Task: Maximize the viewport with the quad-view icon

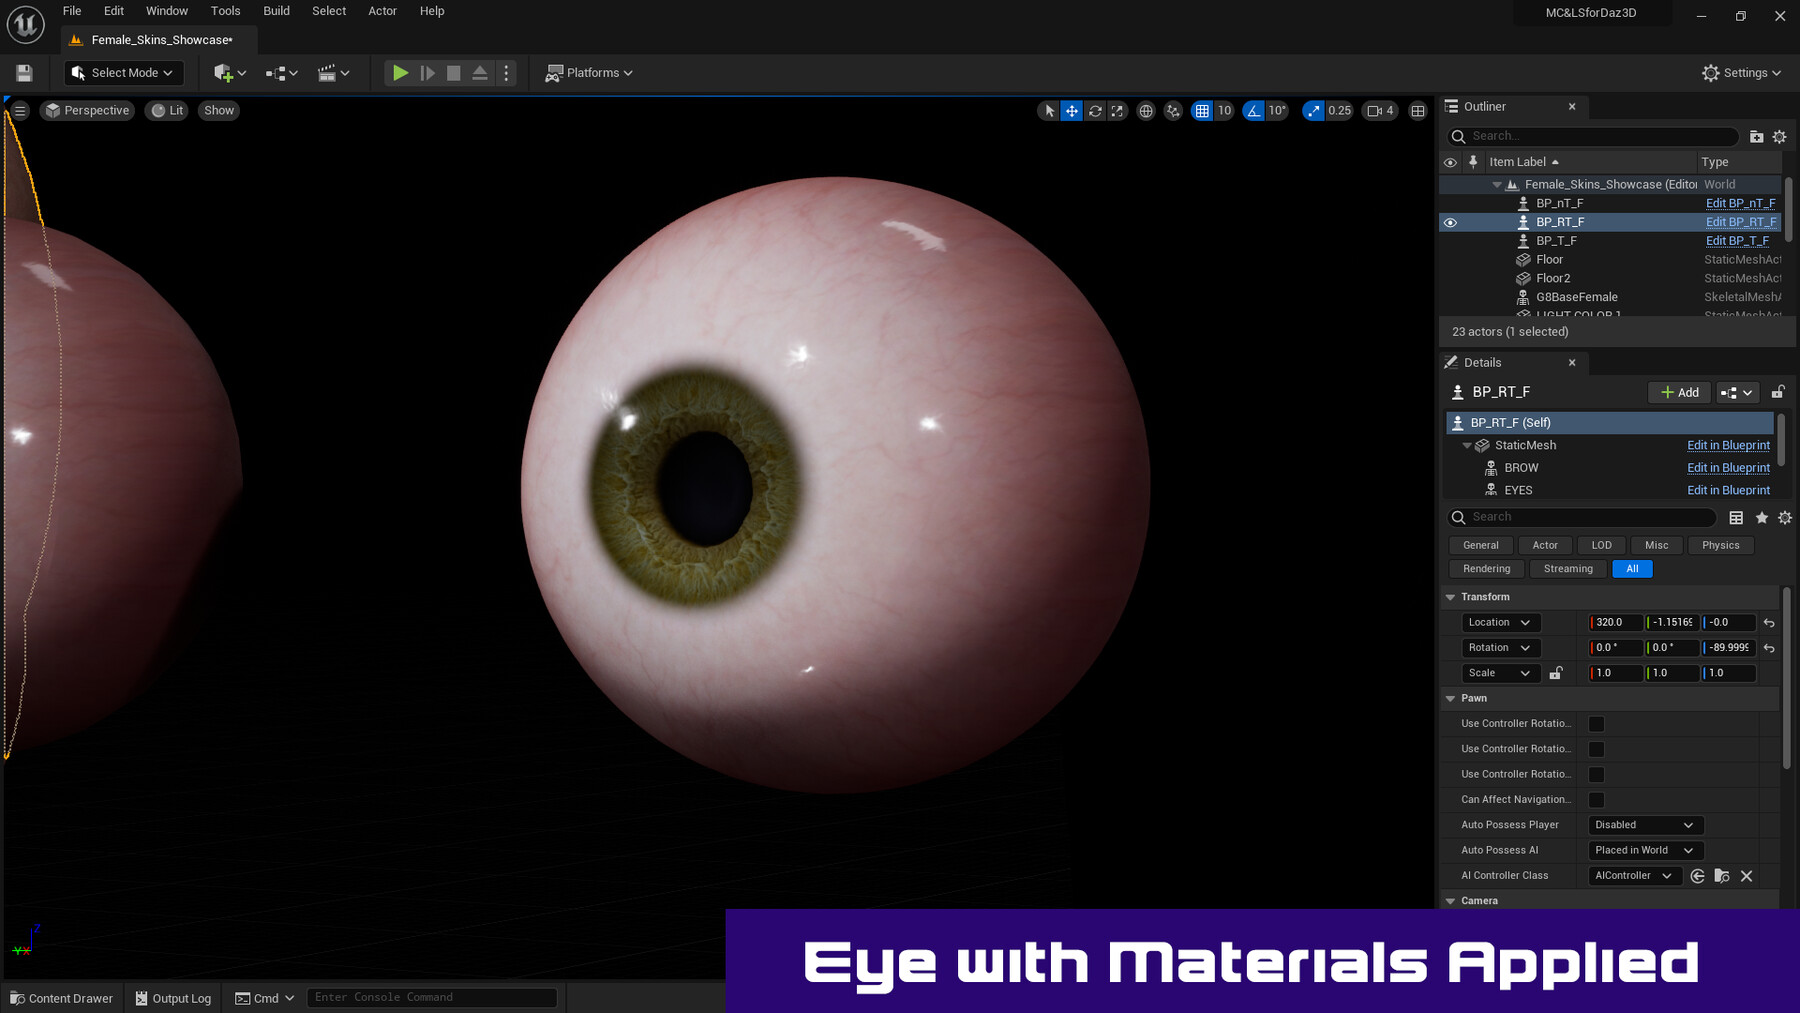Action: click(1417, 111)
